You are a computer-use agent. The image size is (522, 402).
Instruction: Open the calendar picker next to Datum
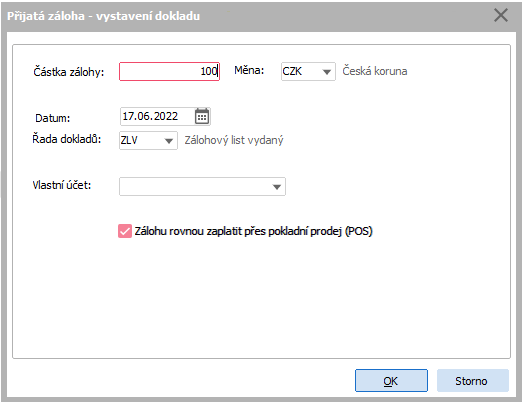[x=202, y=116]
